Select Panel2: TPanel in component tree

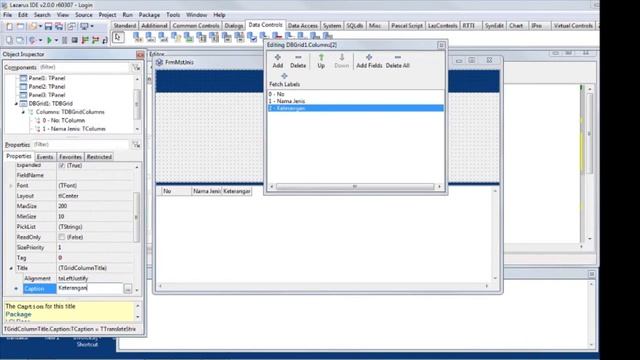[x=47, y=87]
